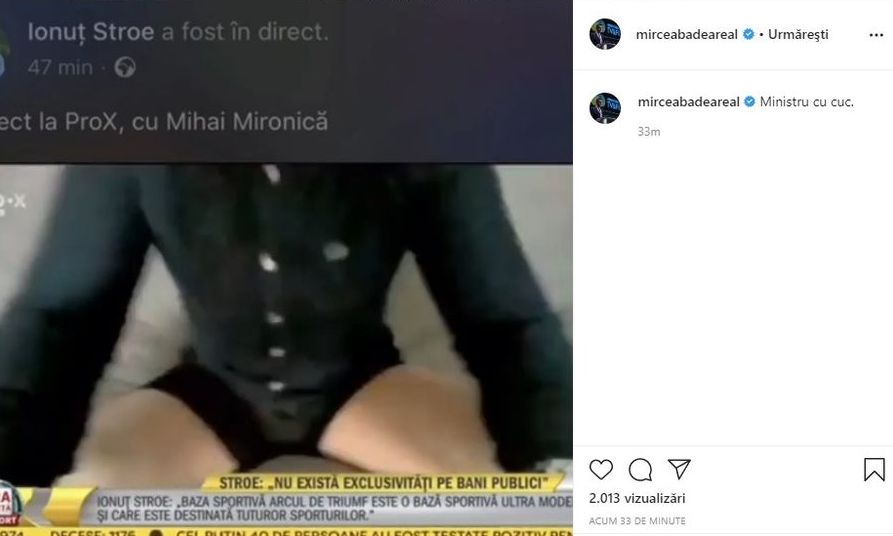Click the 2.013 vizualizări views count
Image resolution: width=893 pixels, height=536 pixels.
click(x=637, y=498)
